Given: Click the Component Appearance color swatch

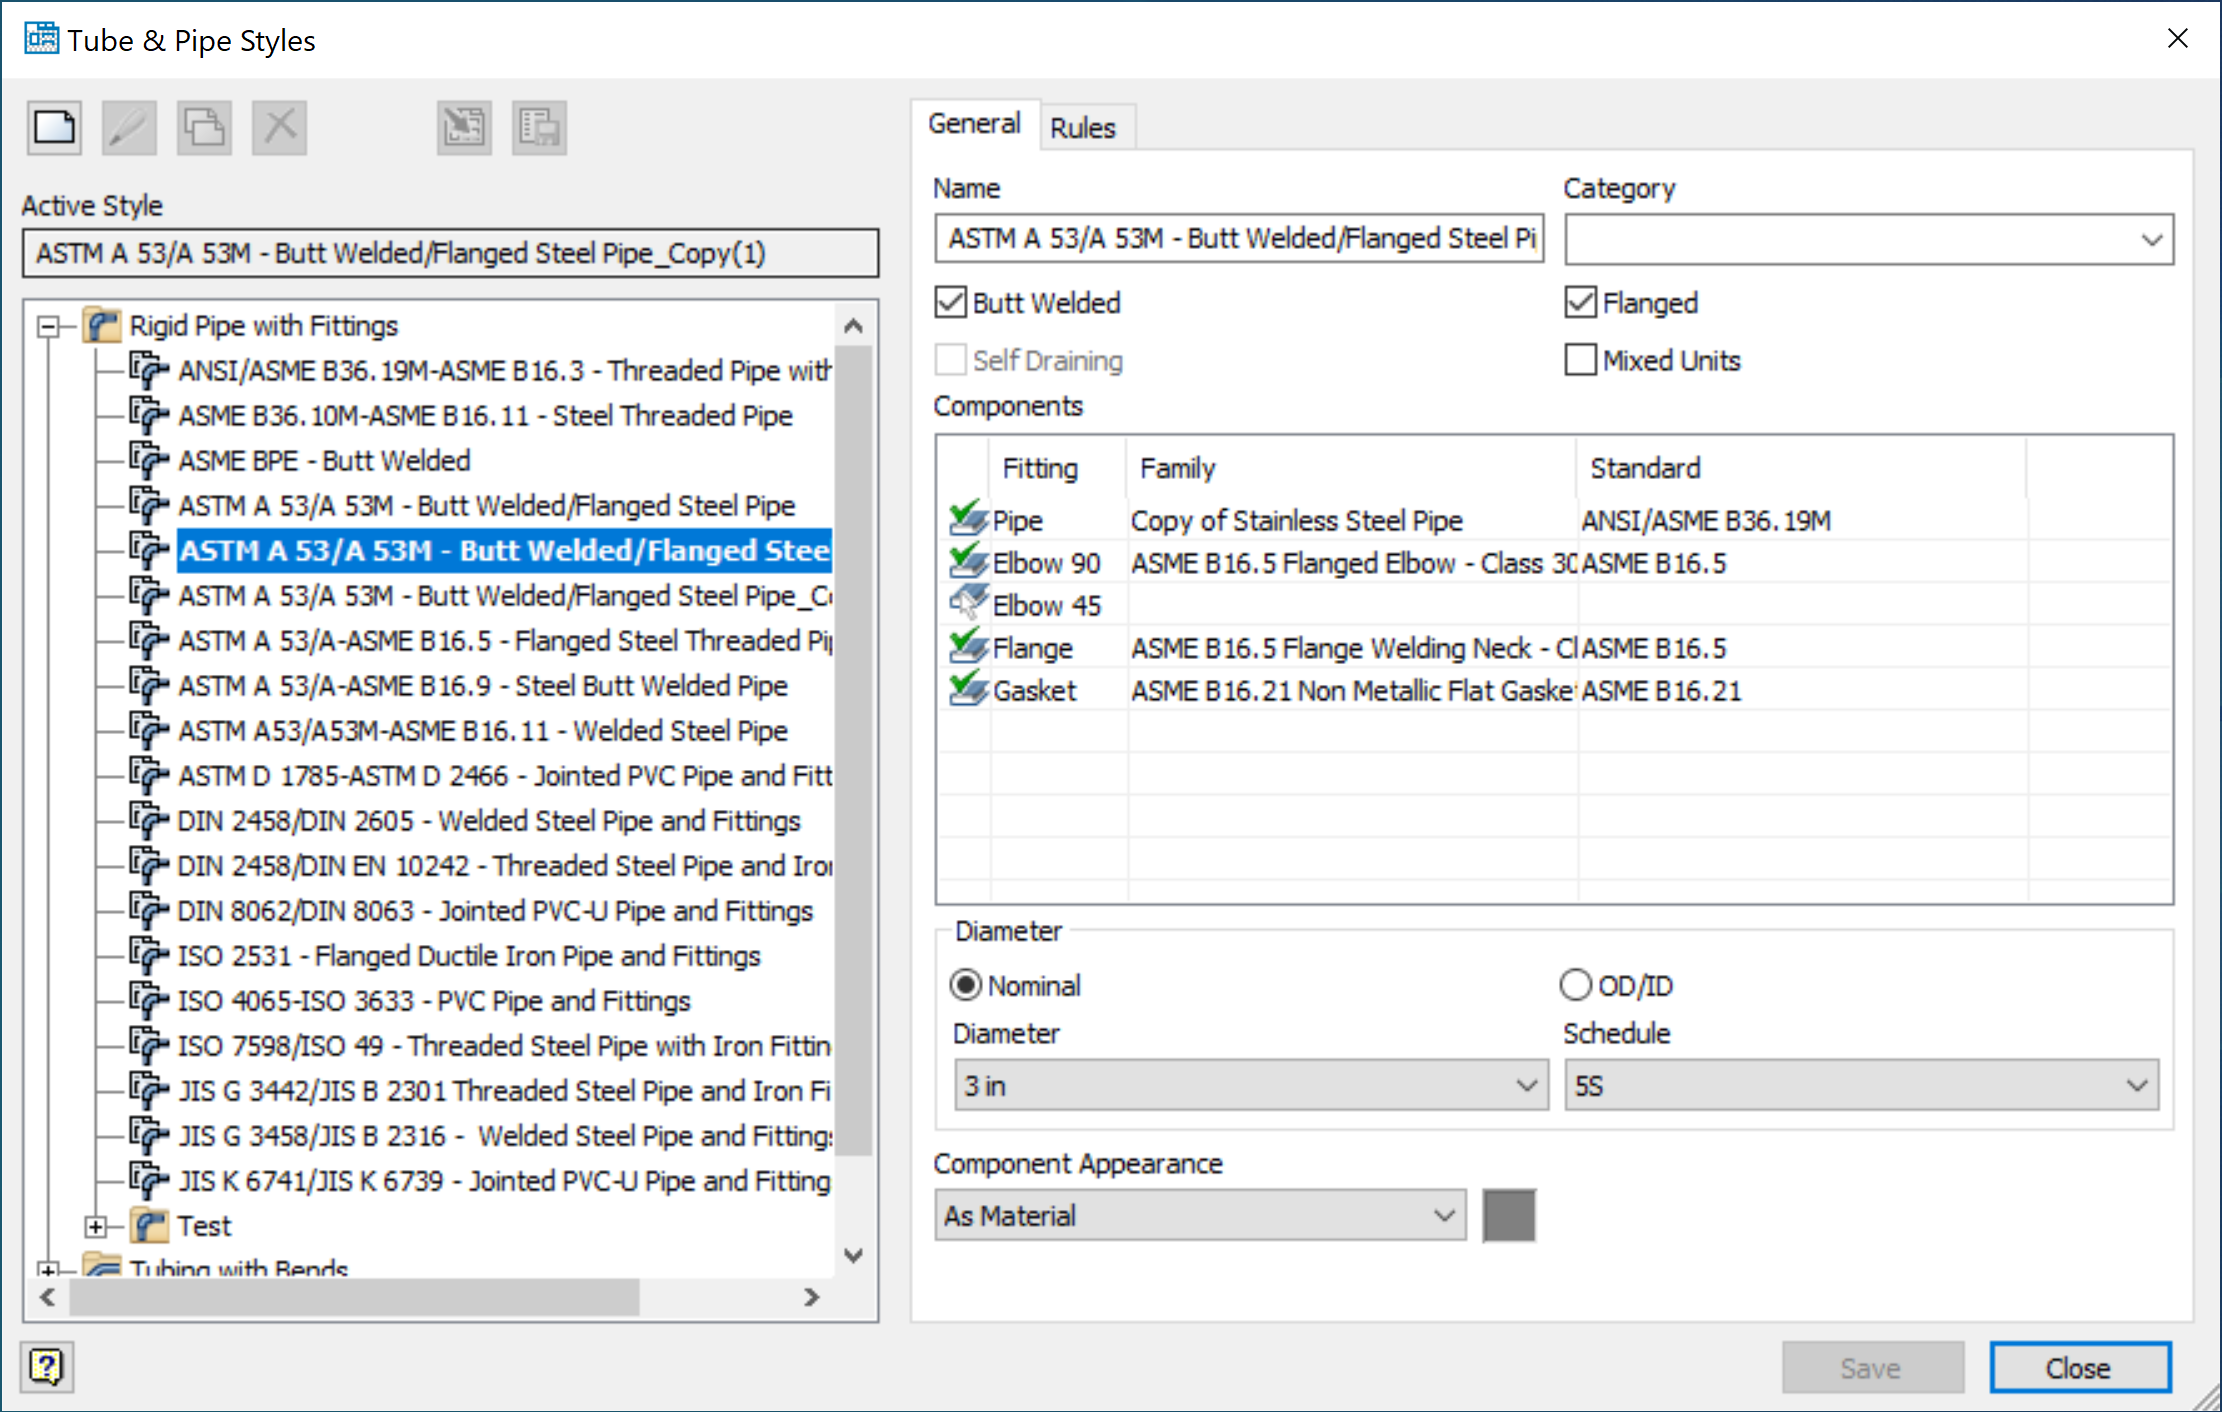Looking at the screenshot, I should 1509,1215.
